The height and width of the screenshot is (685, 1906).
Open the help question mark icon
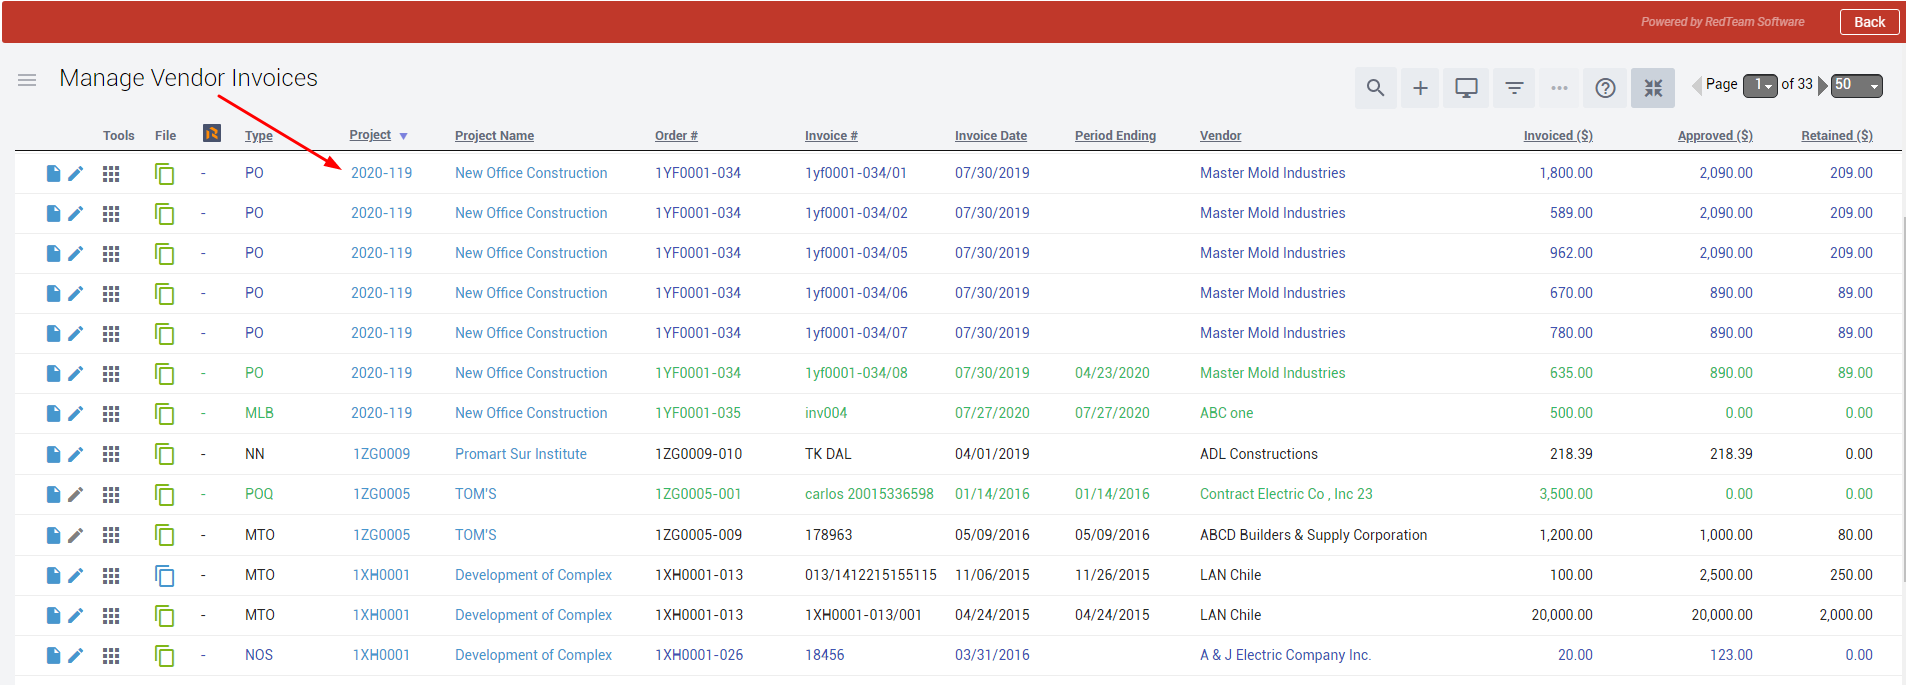coord(1605,88)
